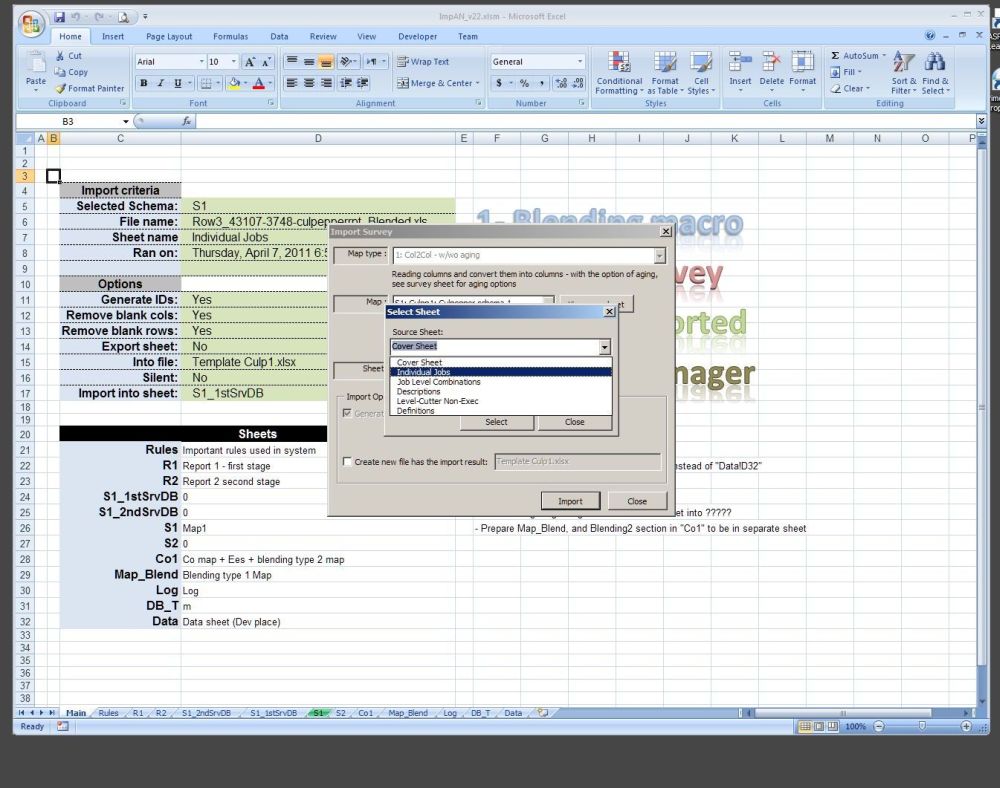The width and height of the screenshot is (1000, 788).
Task: Toggle Italic formatting in the Font group
Action: coord(161,83)
